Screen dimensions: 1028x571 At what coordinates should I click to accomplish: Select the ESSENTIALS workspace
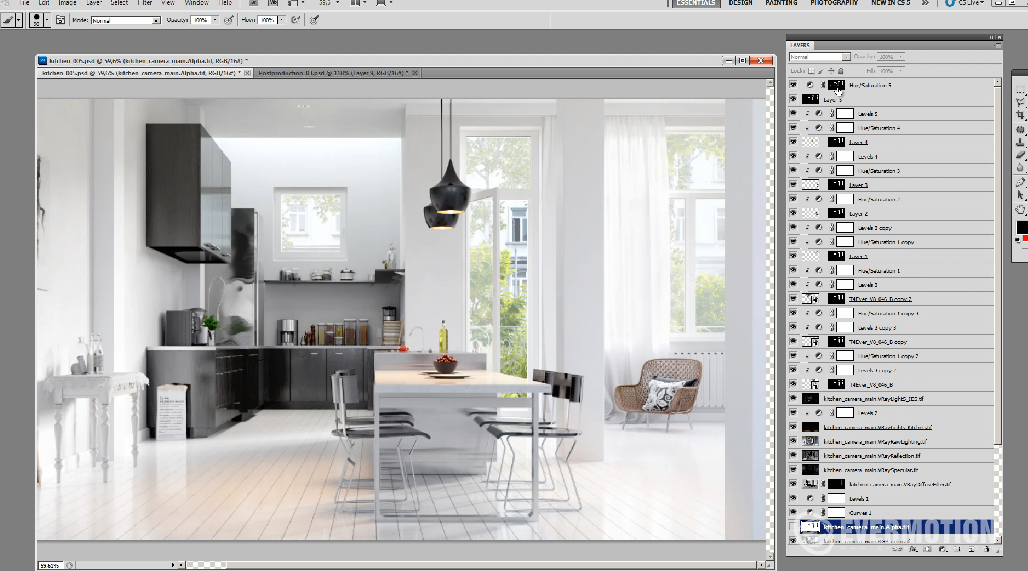(695, 3)
